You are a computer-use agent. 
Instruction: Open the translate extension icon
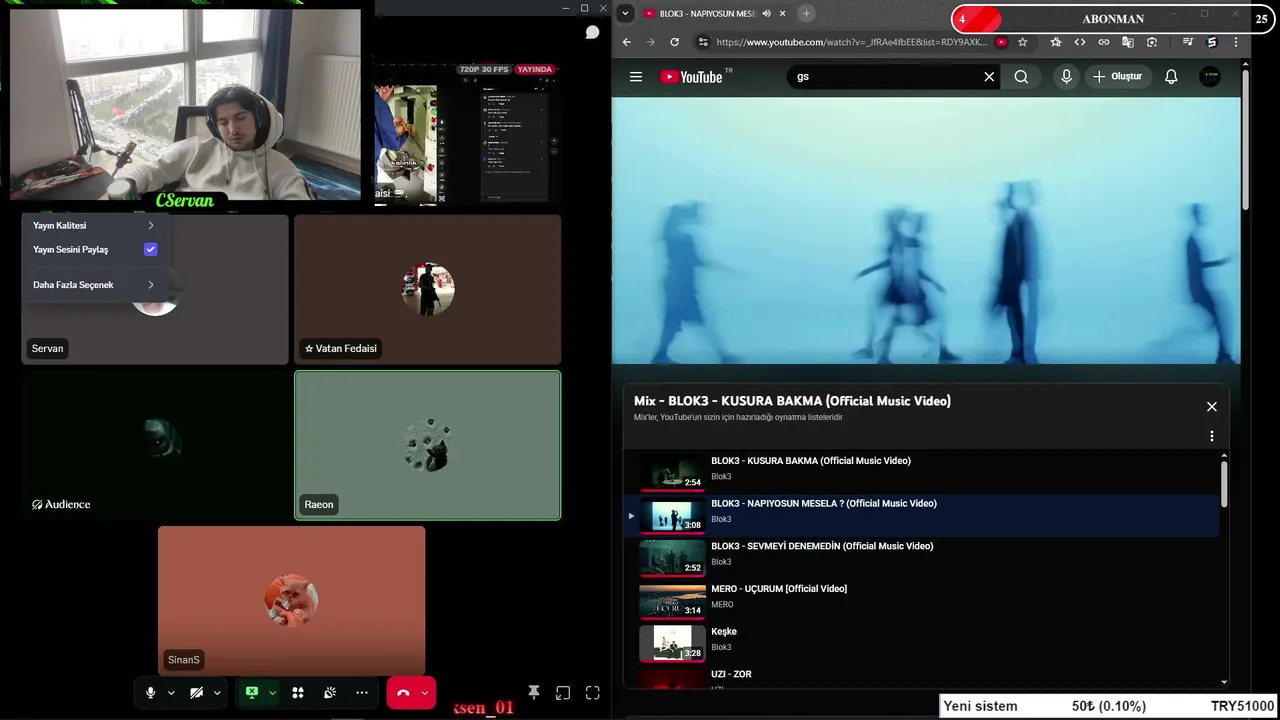pos(1128,42)
